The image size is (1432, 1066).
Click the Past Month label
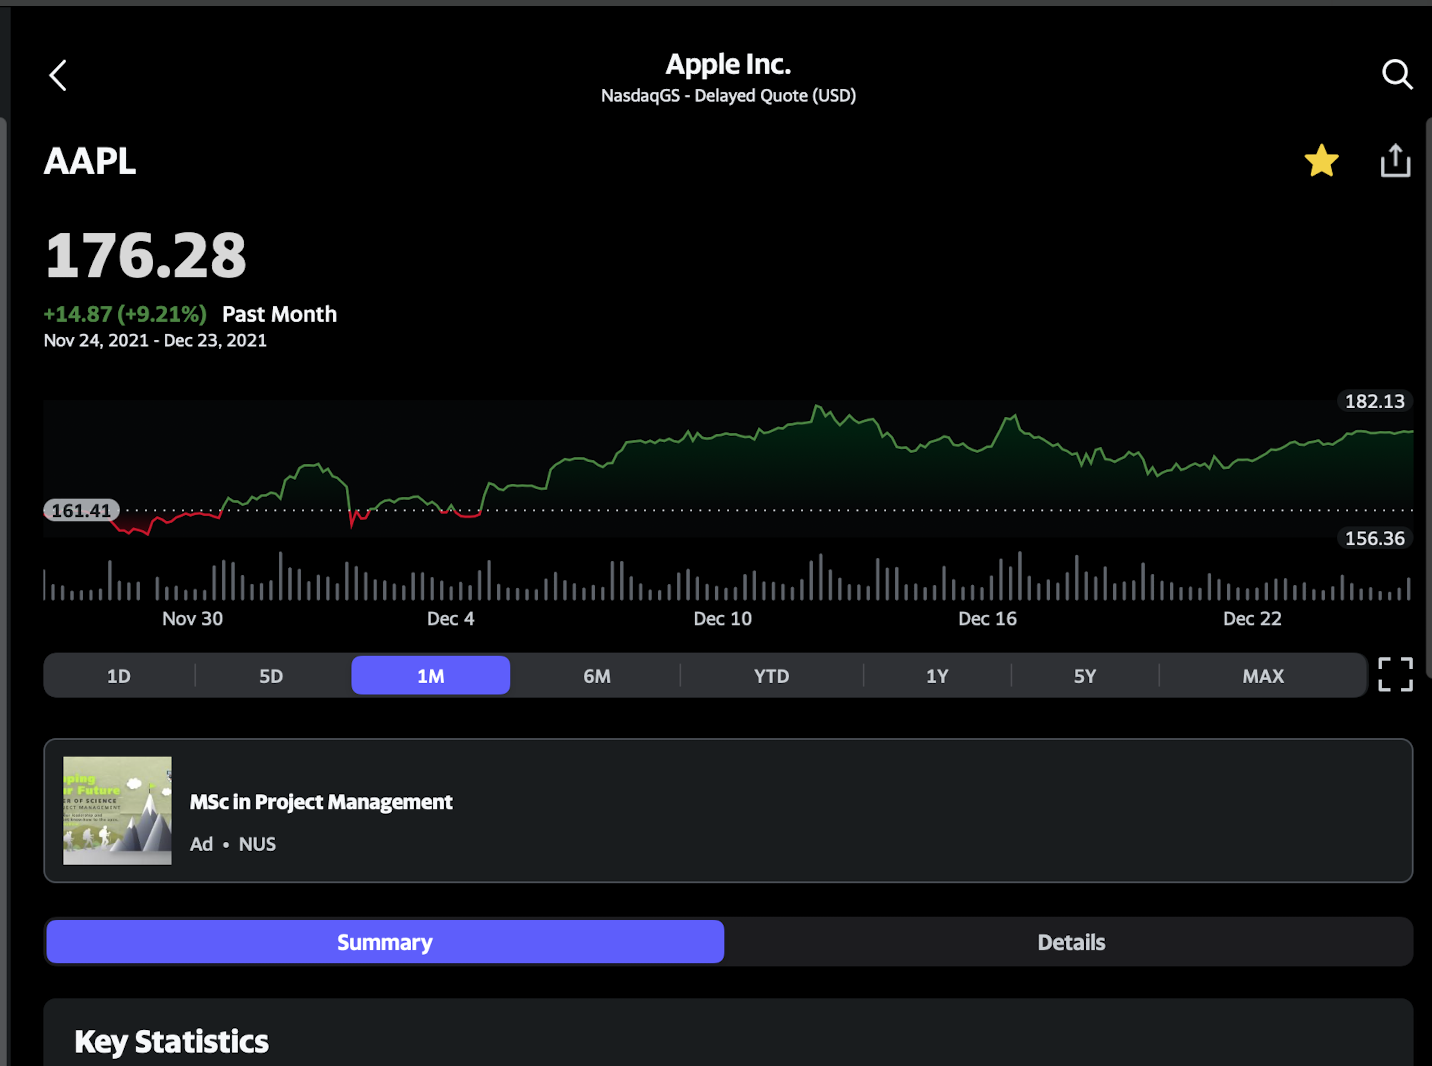pos(279,314)
